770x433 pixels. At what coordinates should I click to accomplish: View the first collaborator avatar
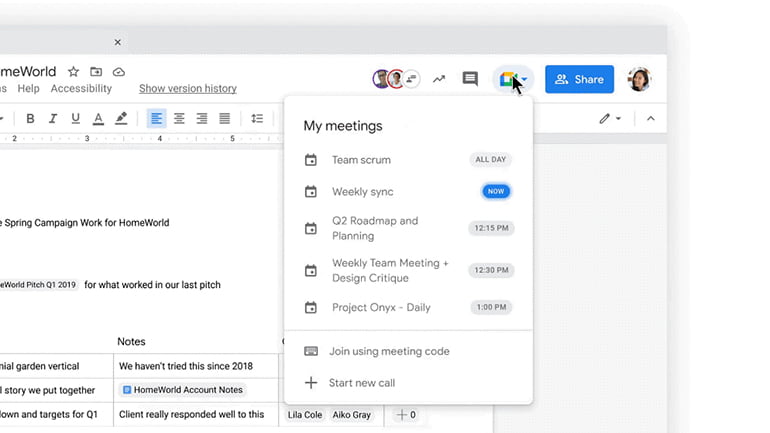click(381, 79)
